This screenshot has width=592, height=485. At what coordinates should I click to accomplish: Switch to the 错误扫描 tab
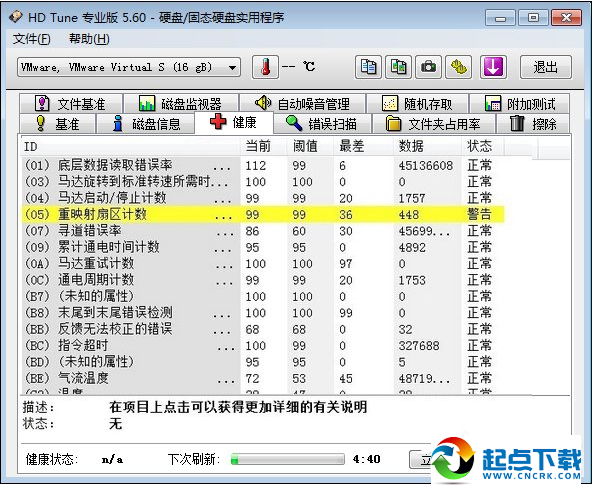tap(322, 123)
